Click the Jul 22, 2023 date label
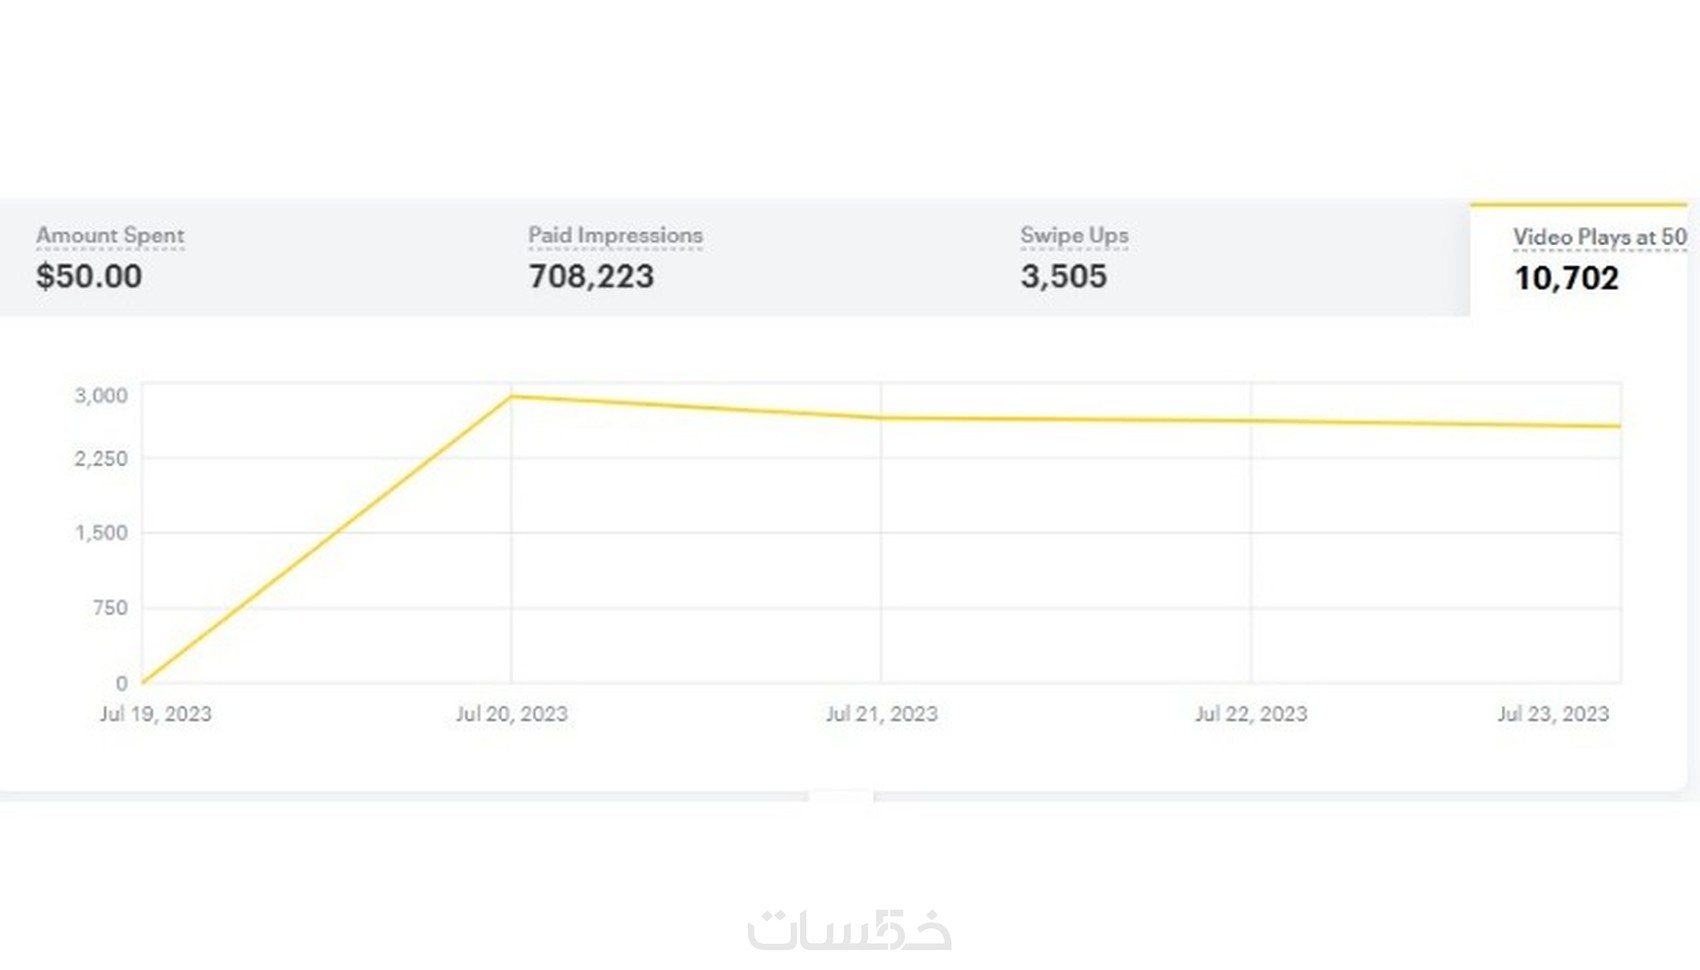The width and height of the screenshot is (1700, 970). pyautogui.click(x=1251, y=714)
